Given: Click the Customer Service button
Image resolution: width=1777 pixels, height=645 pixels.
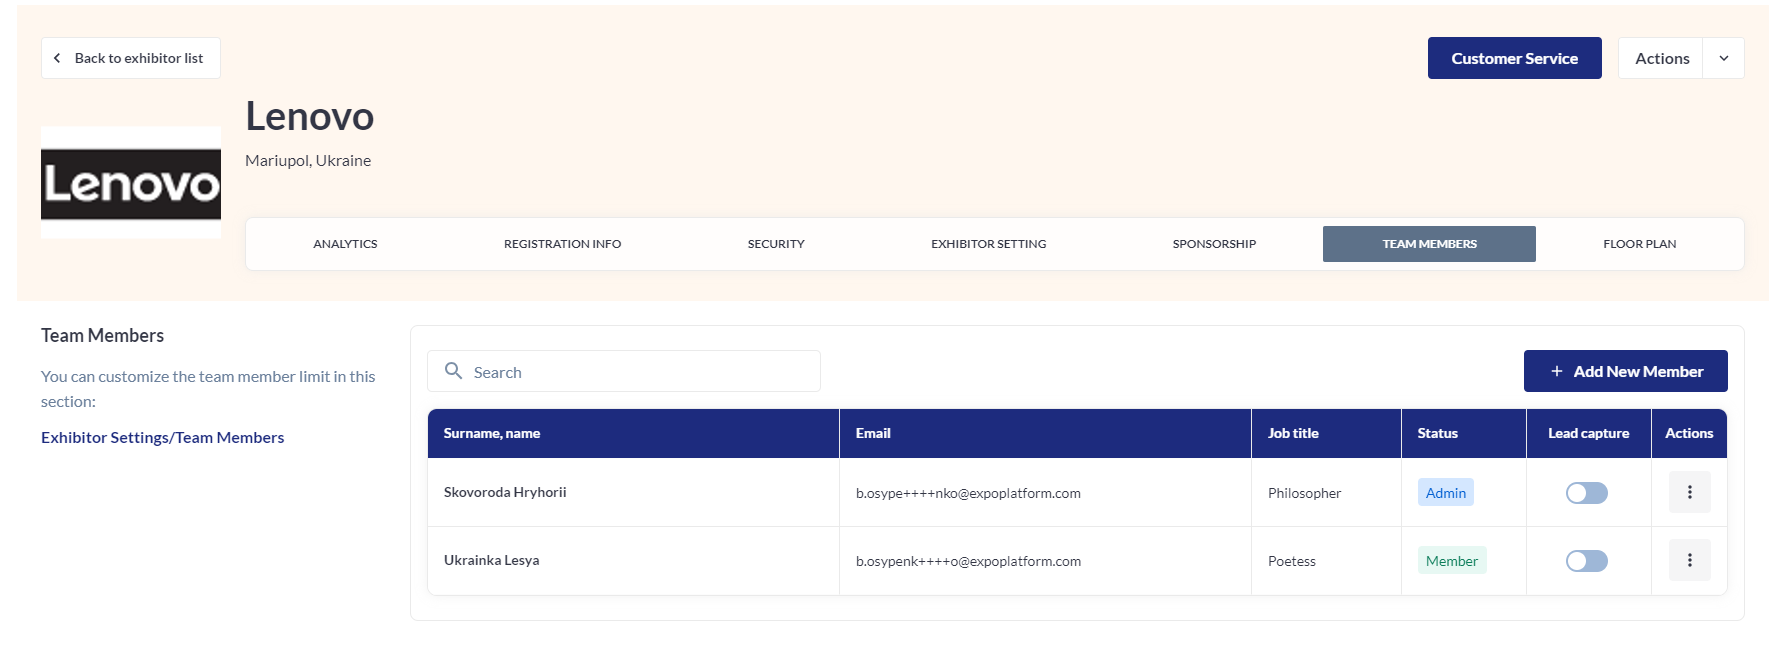Looking at the screenshot, I should coord(1514,58).
